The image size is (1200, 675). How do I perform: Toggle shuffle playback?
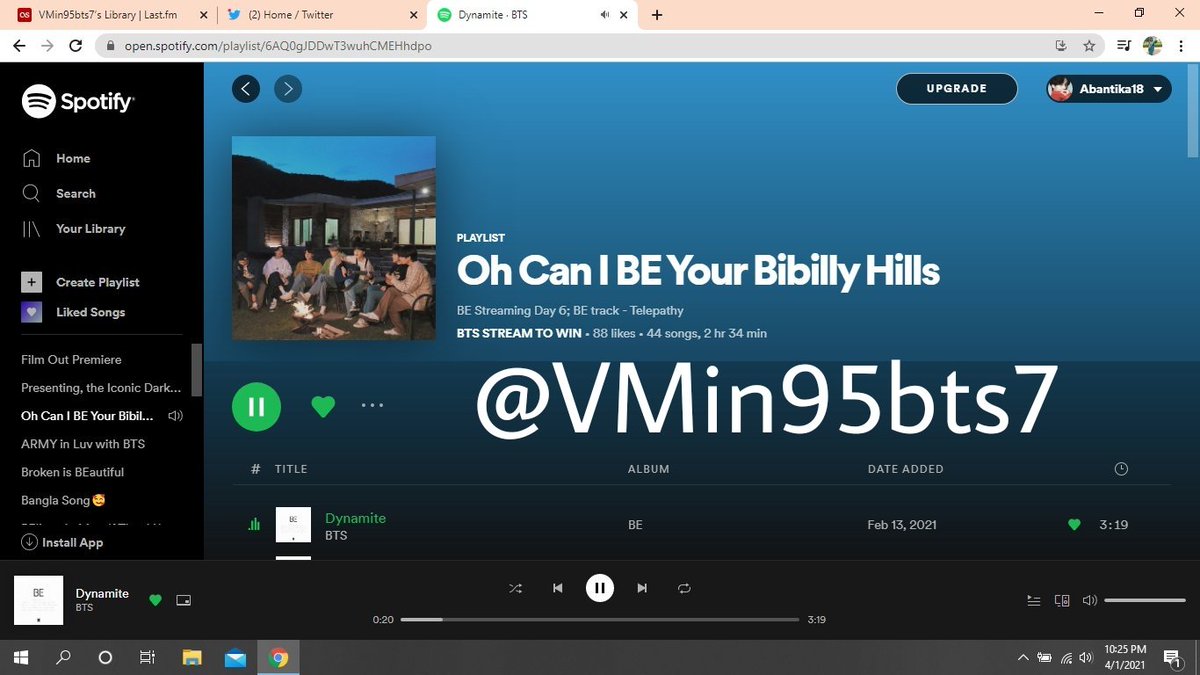point(515,588)
